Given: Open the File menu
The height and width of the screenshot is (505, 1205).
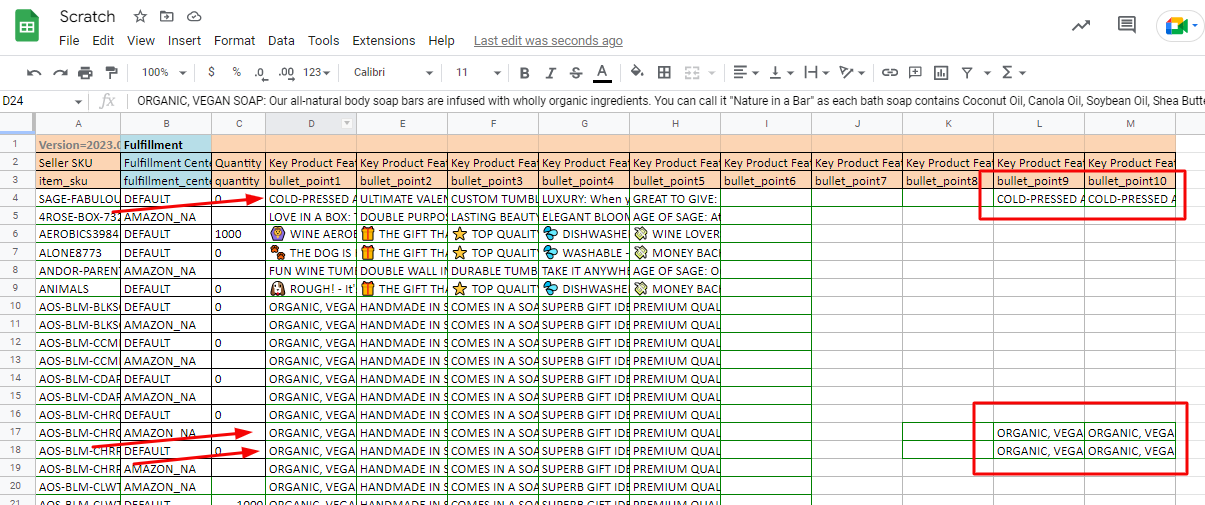Looking at the screenshot, I should (69, 41).
